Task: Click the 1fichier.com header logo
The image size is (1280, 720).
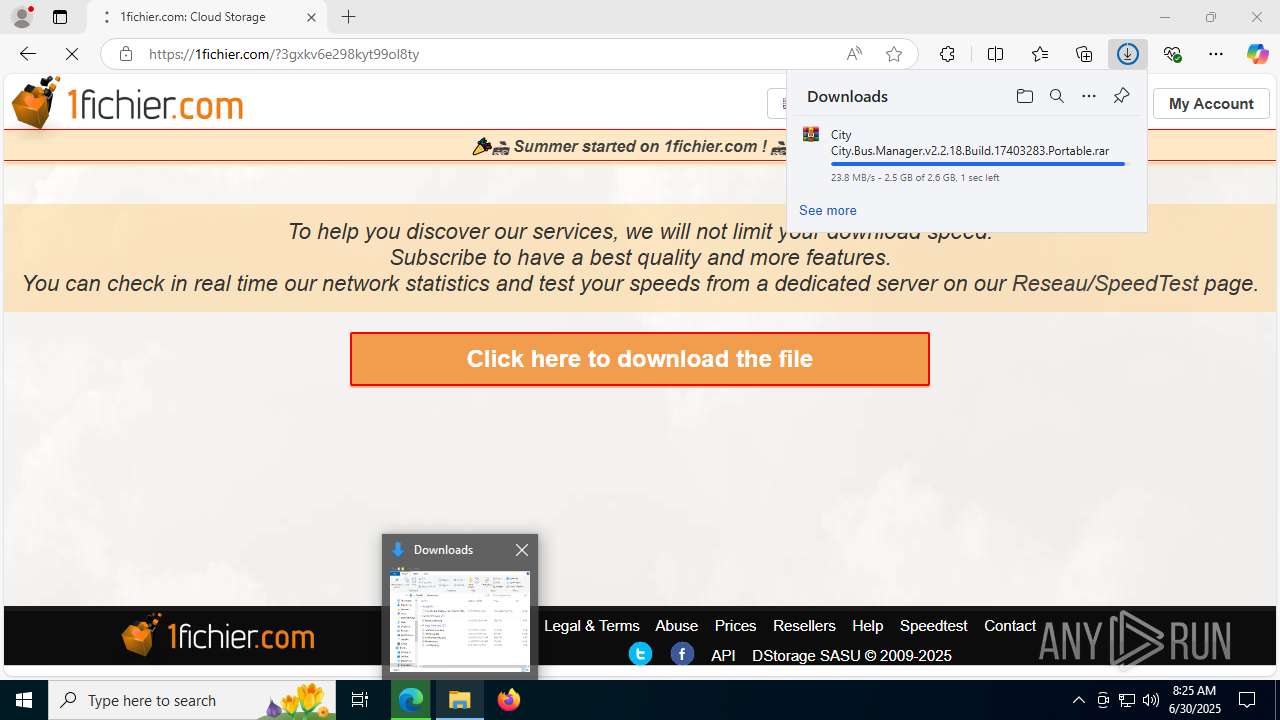Action: pyautogui.click(x=127, y=103)
